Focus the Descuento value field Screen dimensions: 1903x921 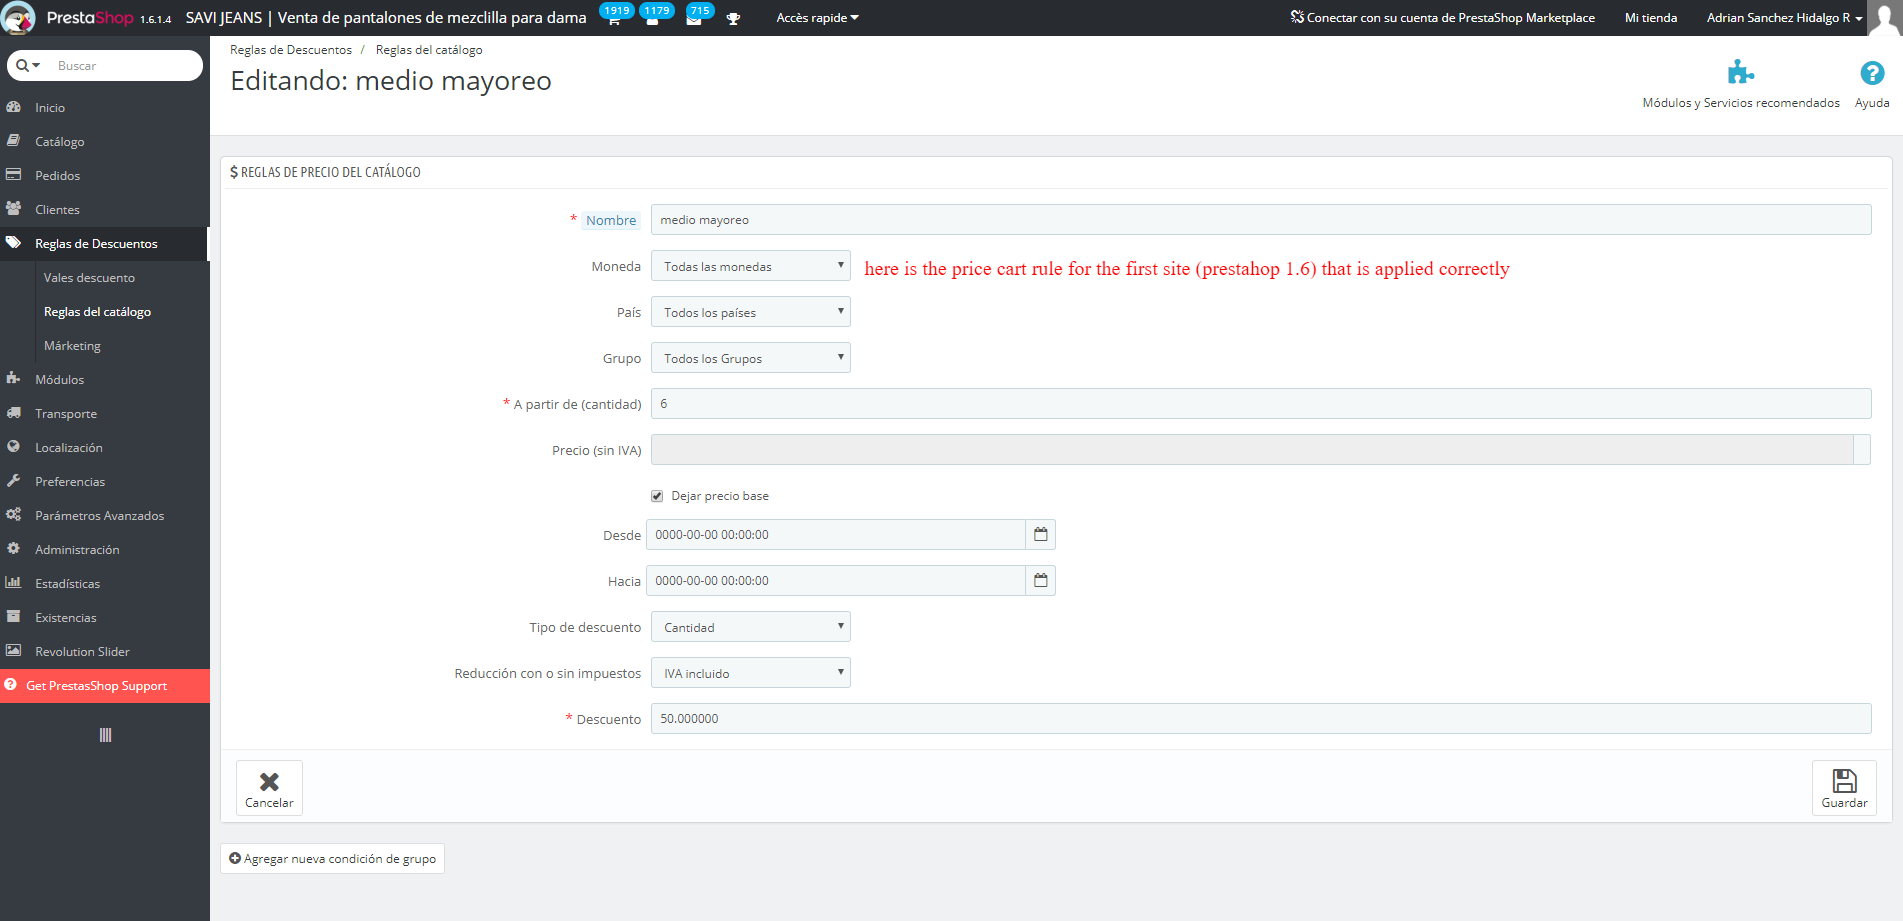pos(1261,719)
